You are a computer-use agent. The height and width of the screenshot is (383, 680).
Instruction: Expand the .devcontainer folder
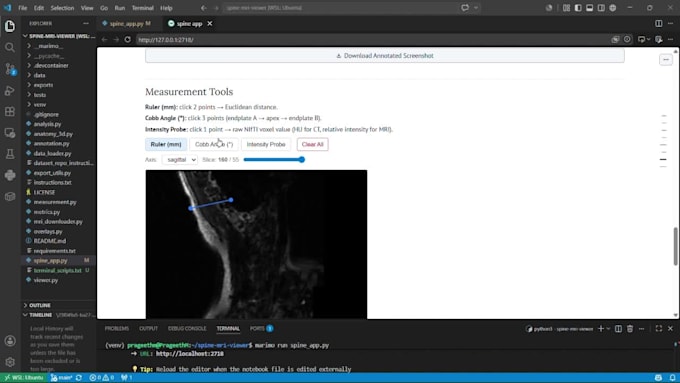pyautogui.click(x=51, y=65)
